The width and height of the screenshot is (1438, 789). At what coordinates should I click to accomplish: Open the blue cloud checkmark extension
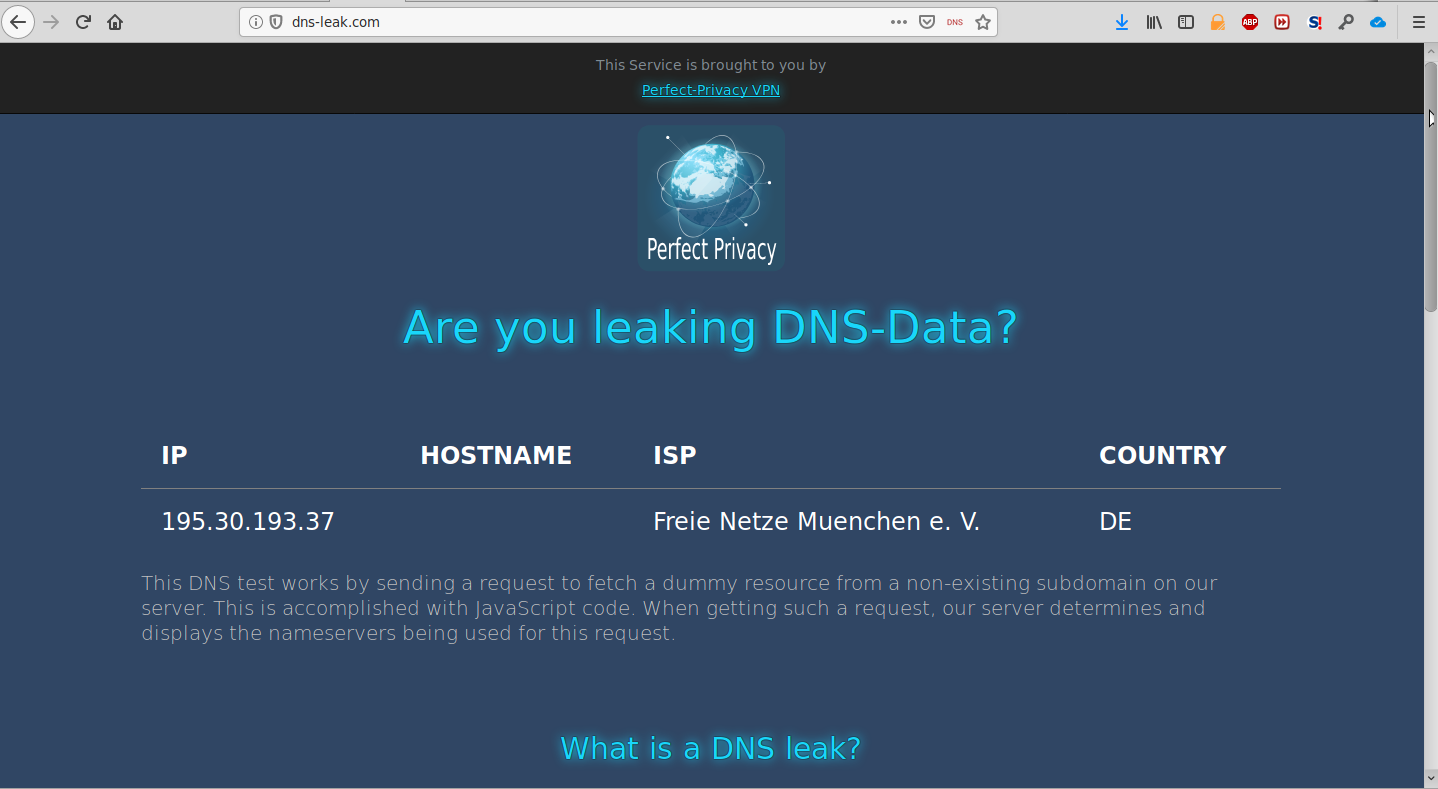click(1378, 22)
